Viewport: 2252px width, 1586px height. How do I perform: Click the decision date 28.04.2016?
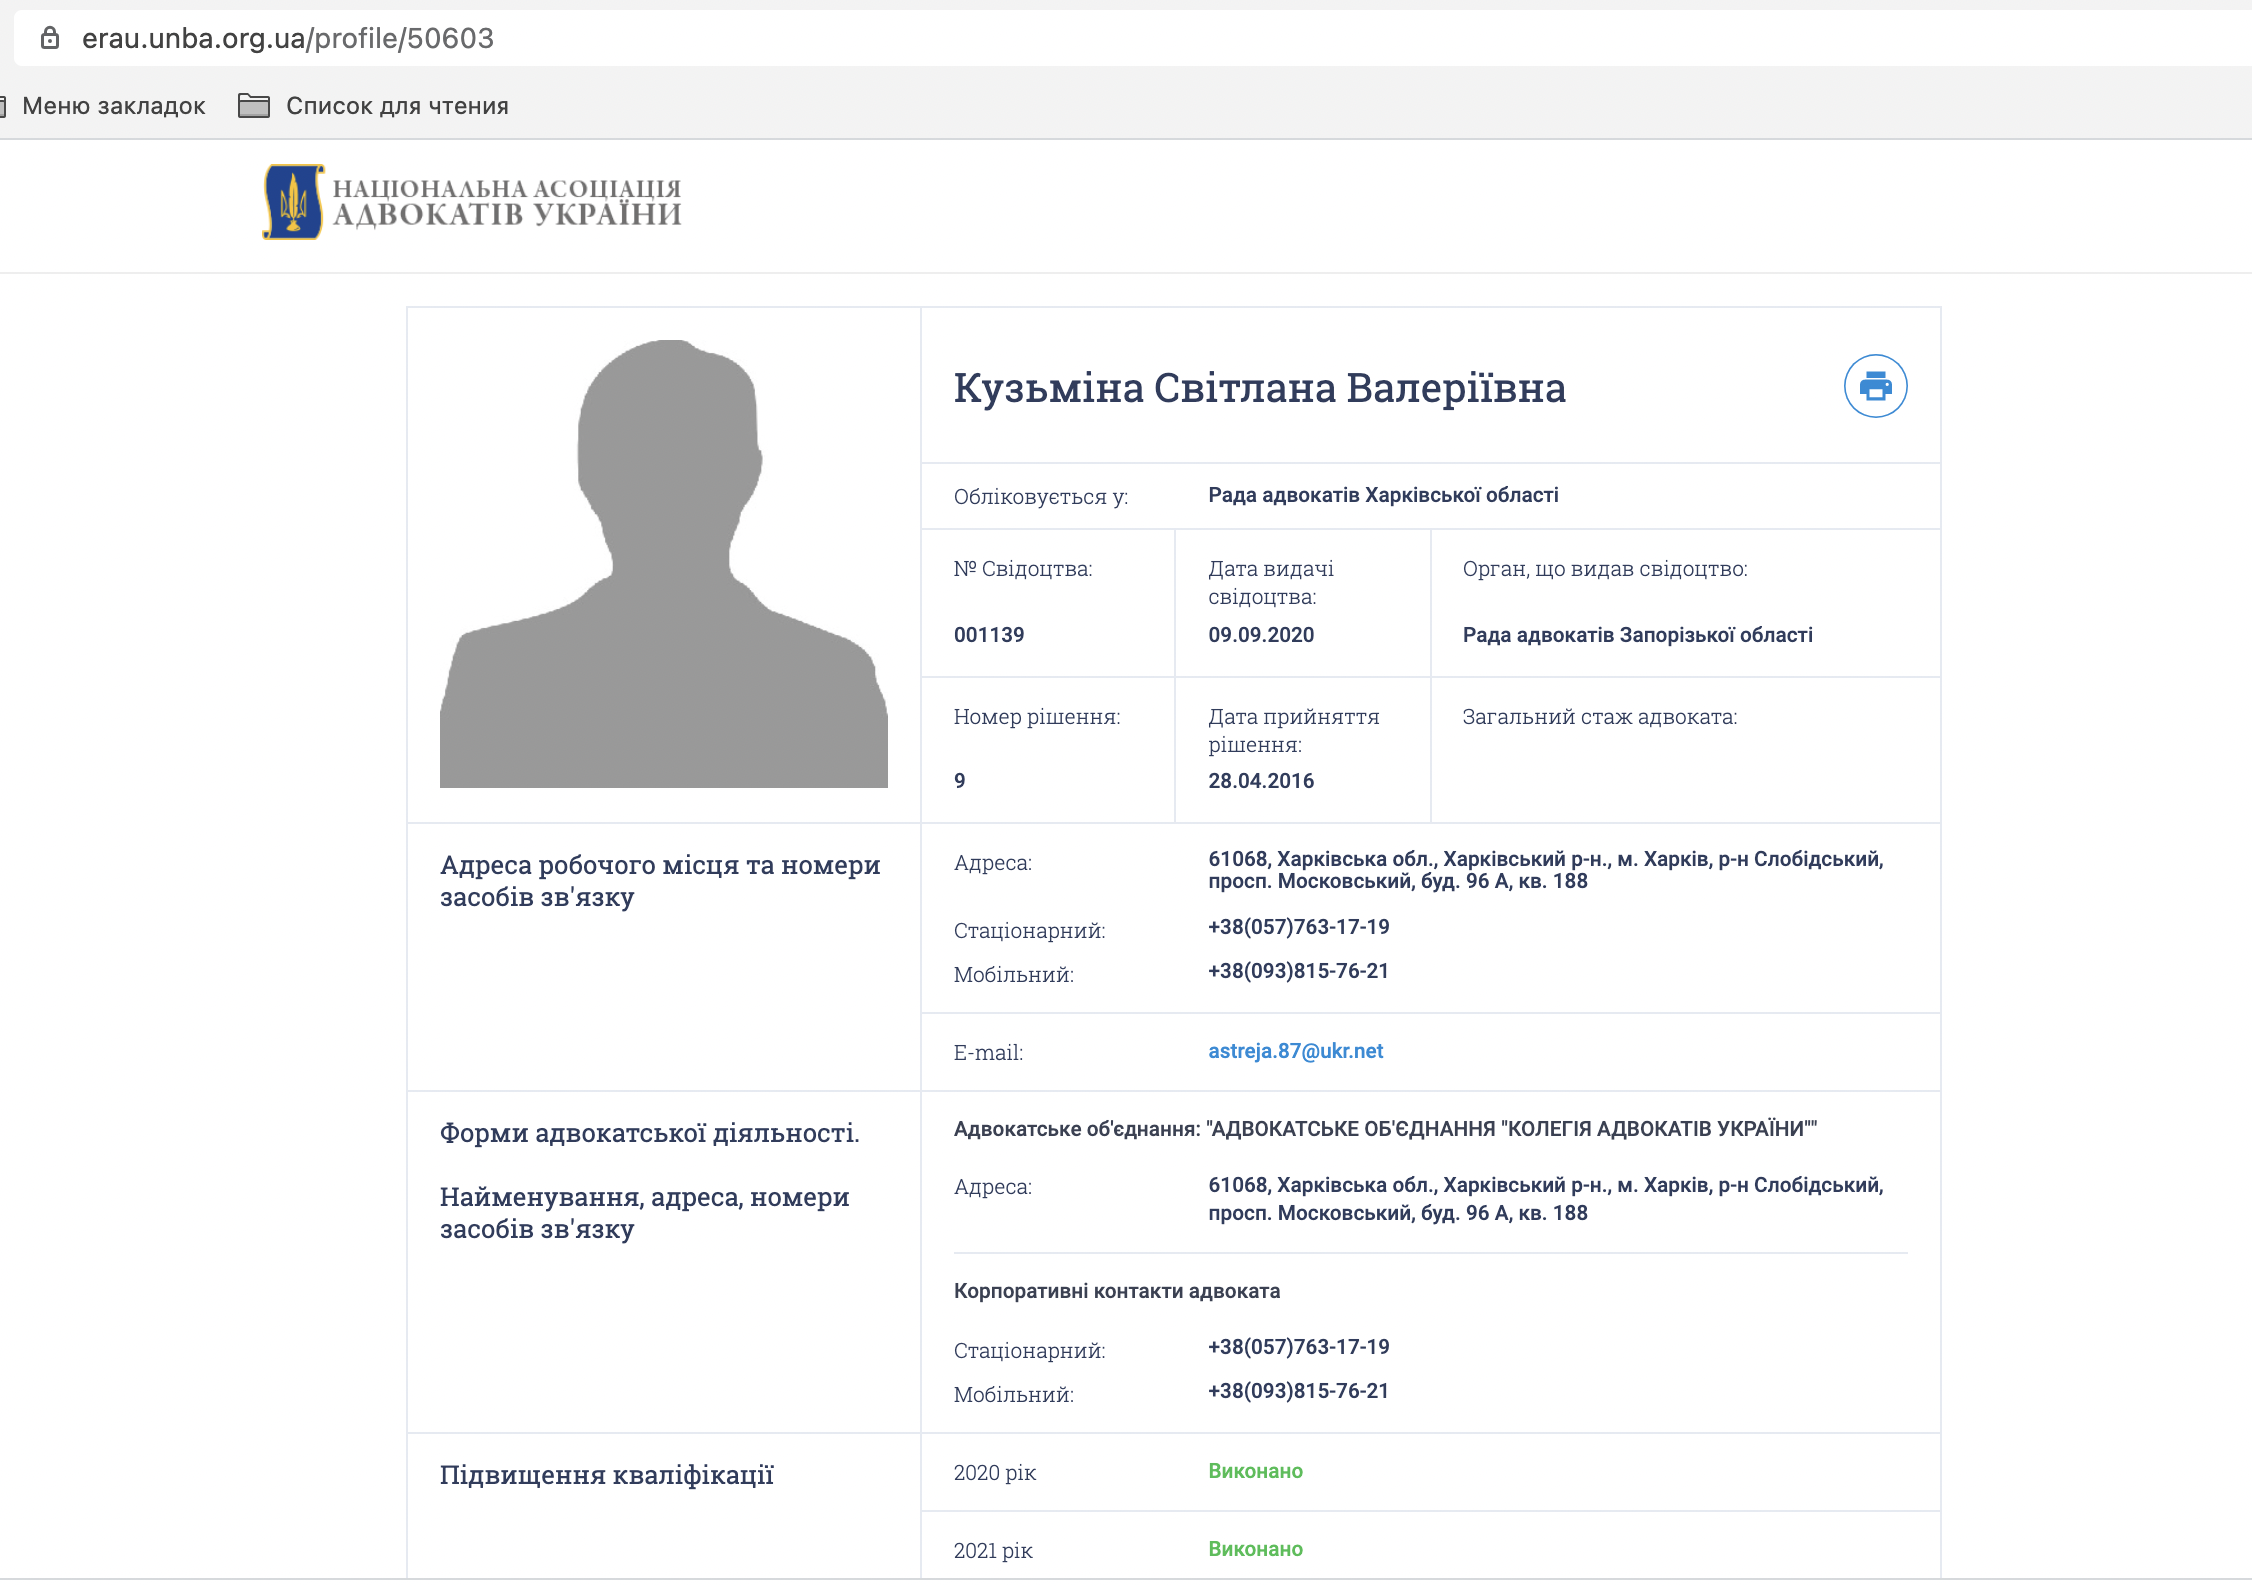(x=1261, y=781)
